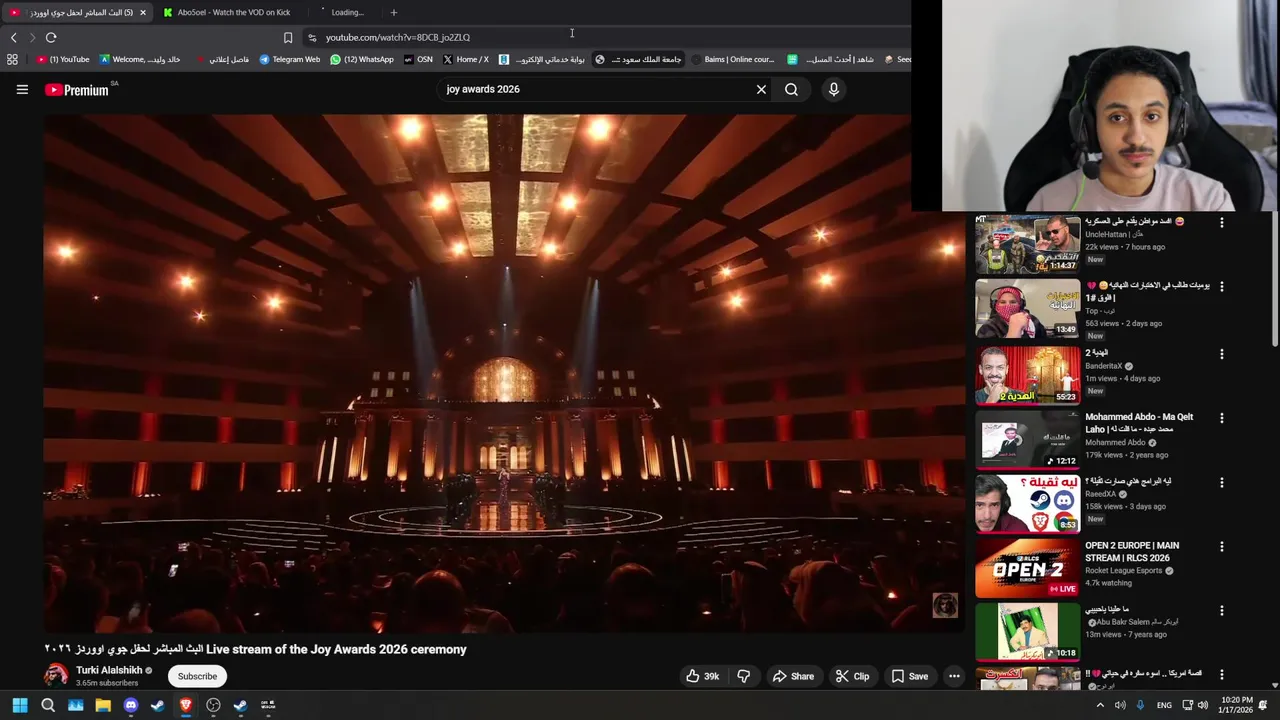The width and height of the screenshot is (1280, 720).
Task: Open Abu Bakr Salem 10:18 thumbnail
Action: (1027, 632)
